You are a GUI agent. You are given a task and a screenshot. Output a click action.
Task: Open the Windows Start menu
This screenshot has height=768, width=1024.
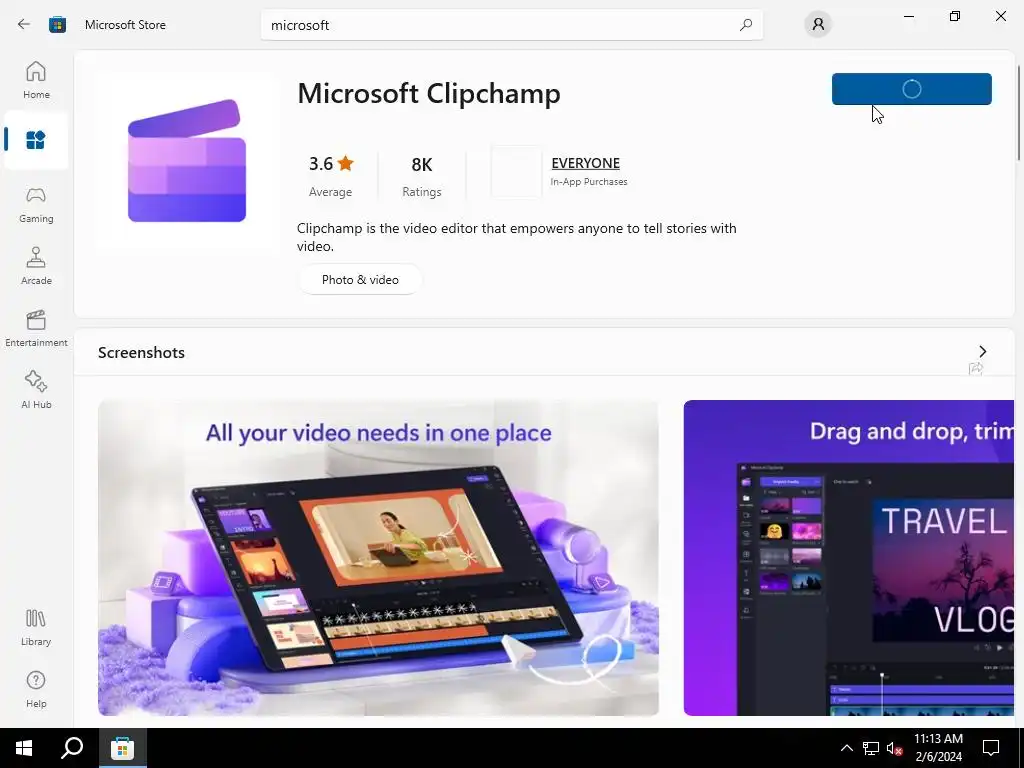(x=24, y=748)
